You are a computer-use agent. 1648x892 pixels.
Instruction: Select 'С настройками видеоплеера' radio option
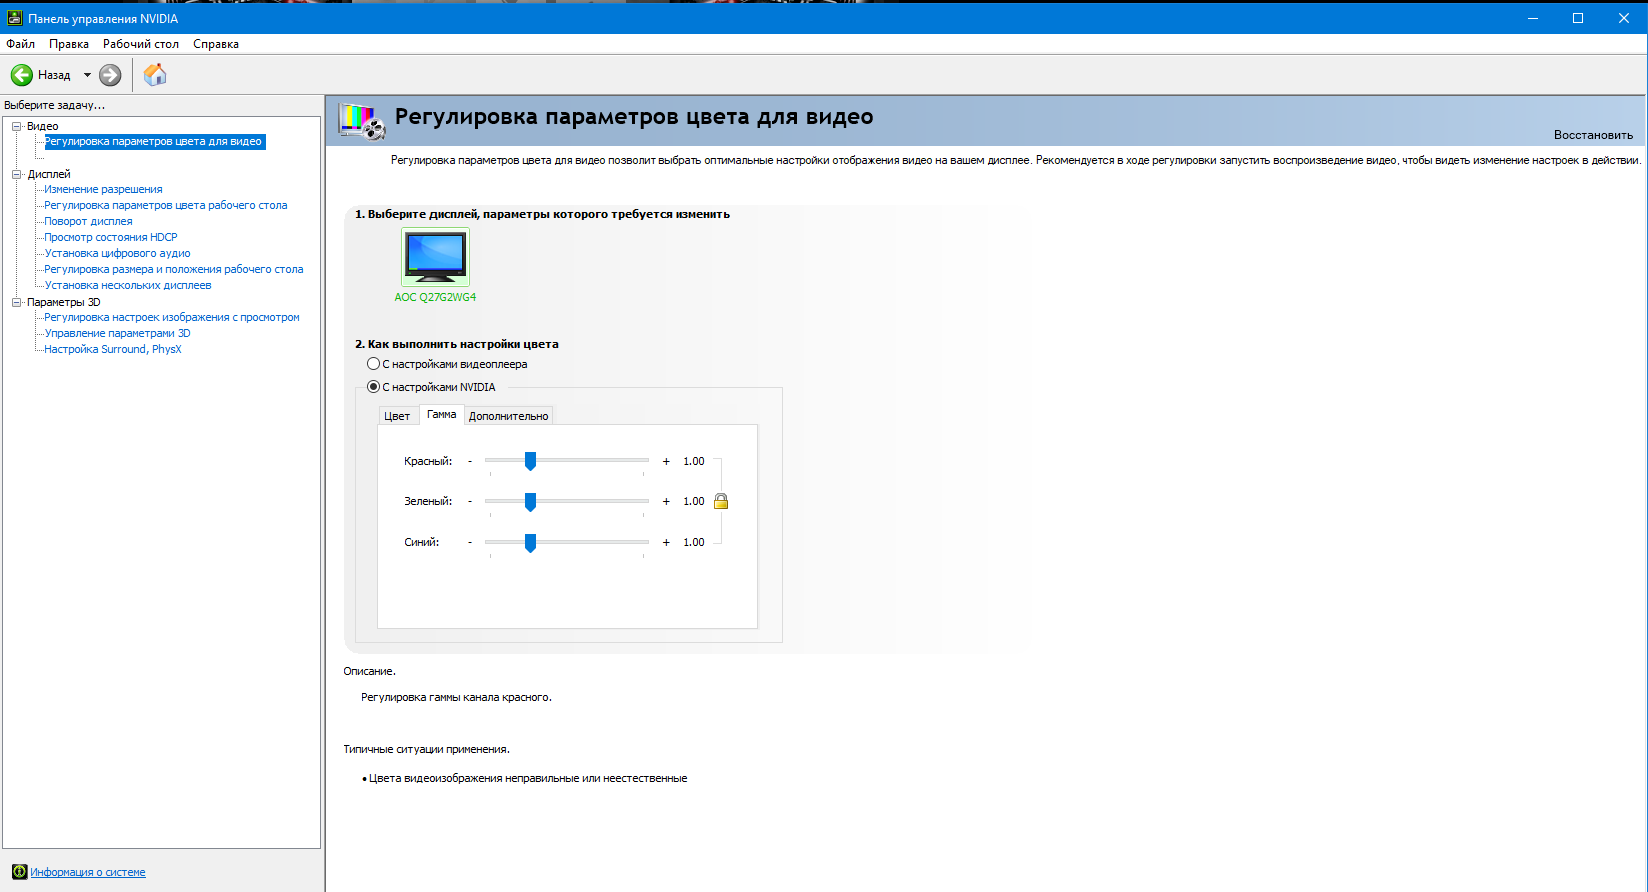[374, 364]
